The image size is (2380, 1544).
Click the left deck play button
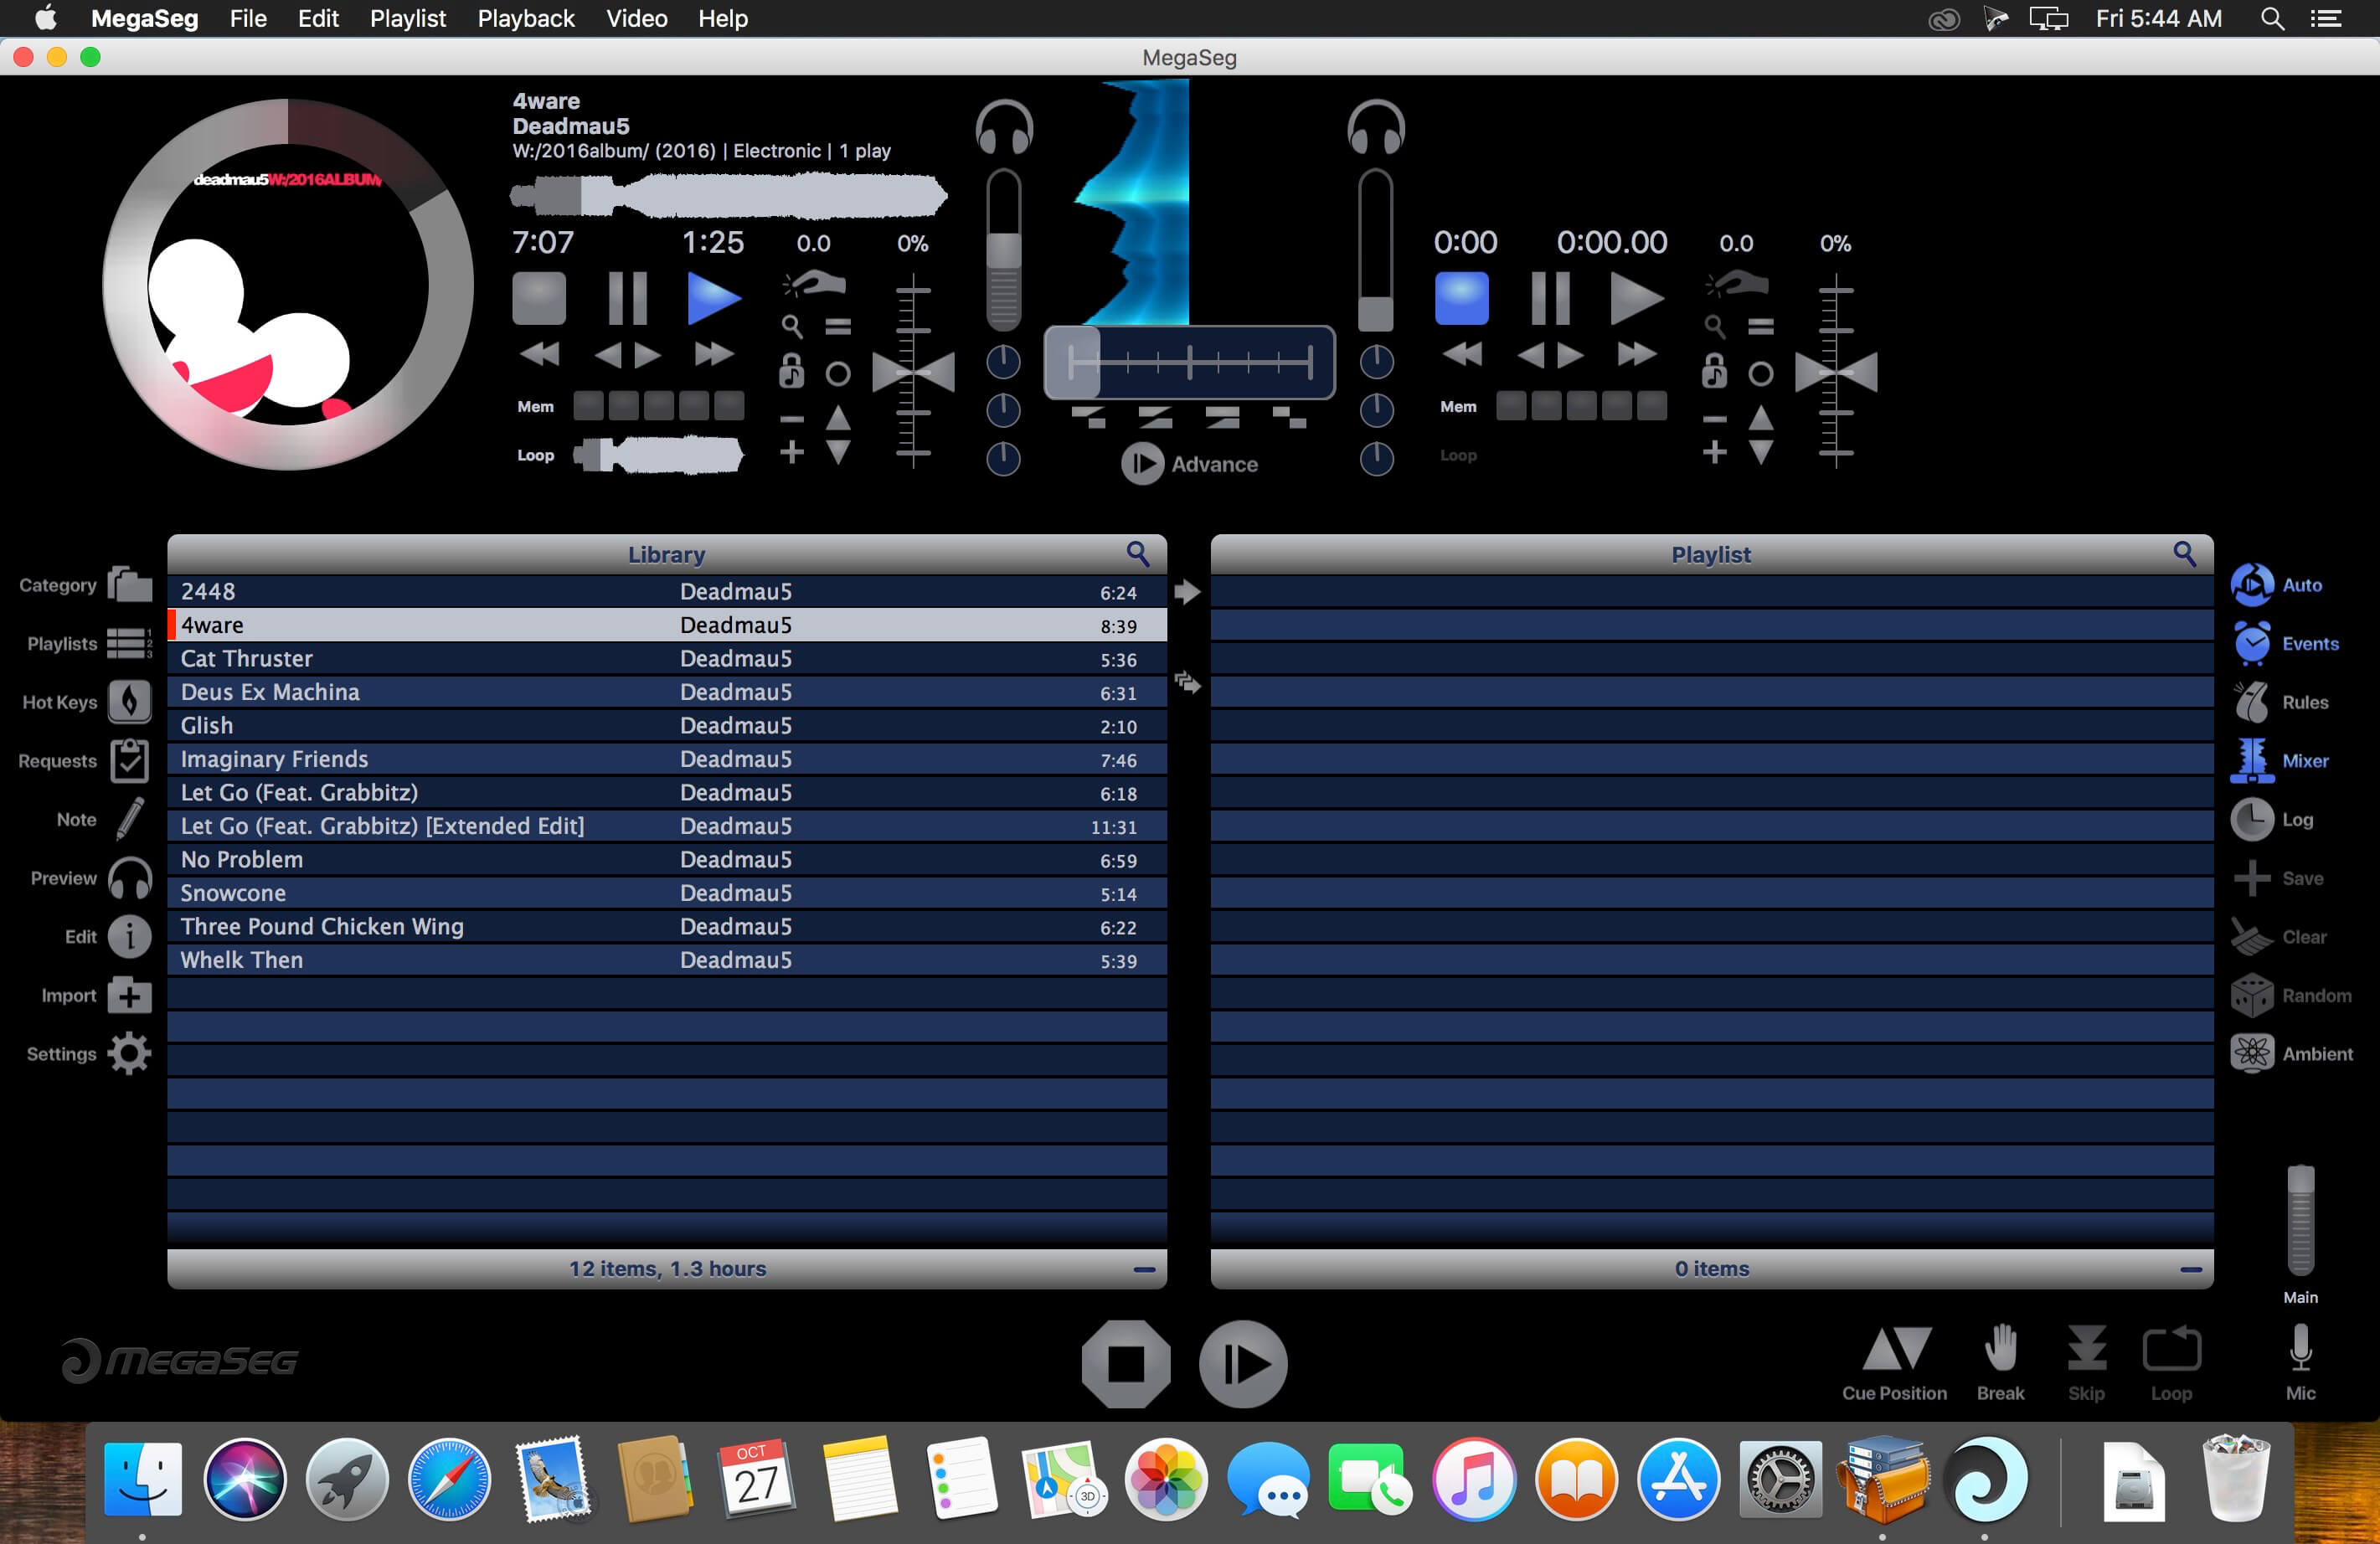tap(714, 298)
